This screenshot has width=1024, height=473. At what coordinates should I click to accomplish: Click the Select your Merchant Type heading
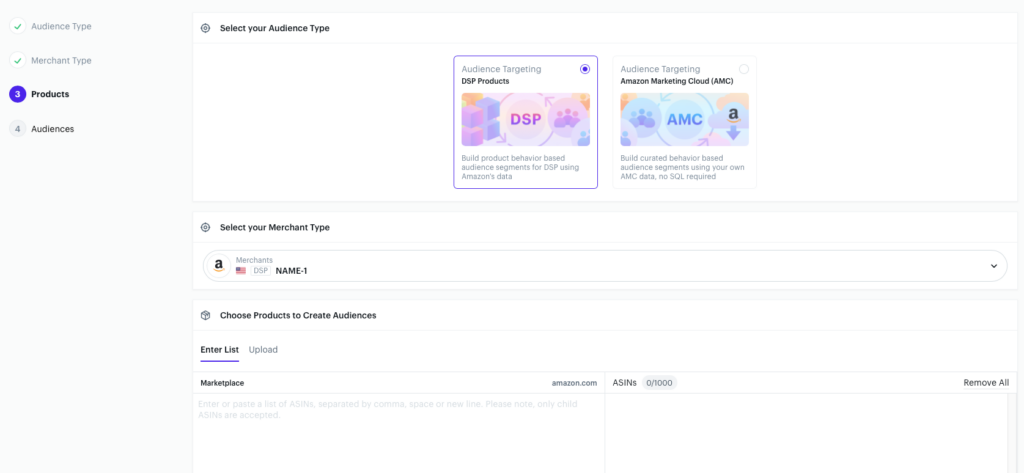[x=274, y=227]
